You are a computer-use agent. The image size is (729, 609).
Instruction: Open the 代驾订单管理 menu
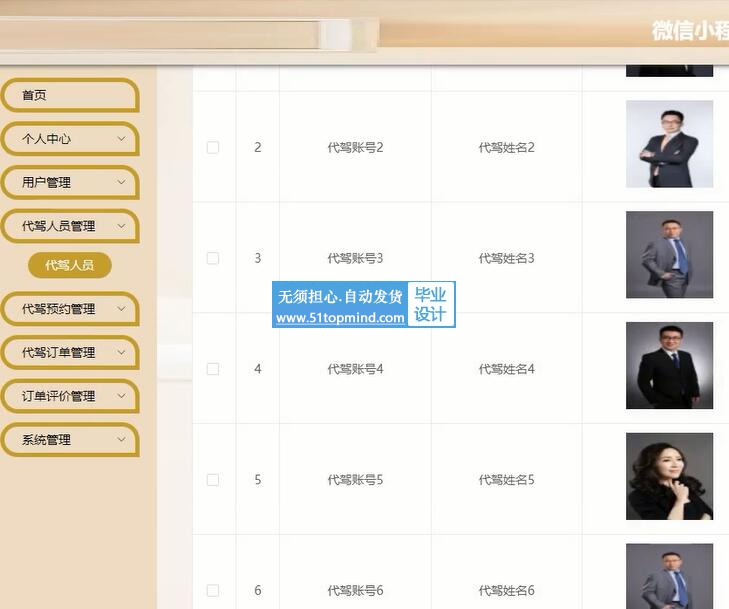(70, 352)
